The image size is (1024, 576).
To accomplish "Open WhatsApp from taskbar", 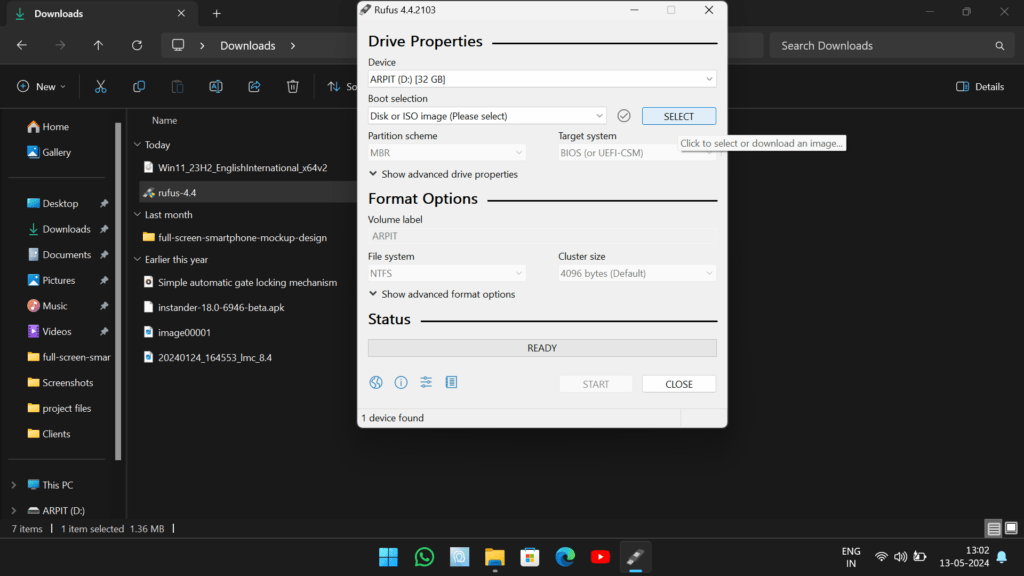I will point(424,557).
